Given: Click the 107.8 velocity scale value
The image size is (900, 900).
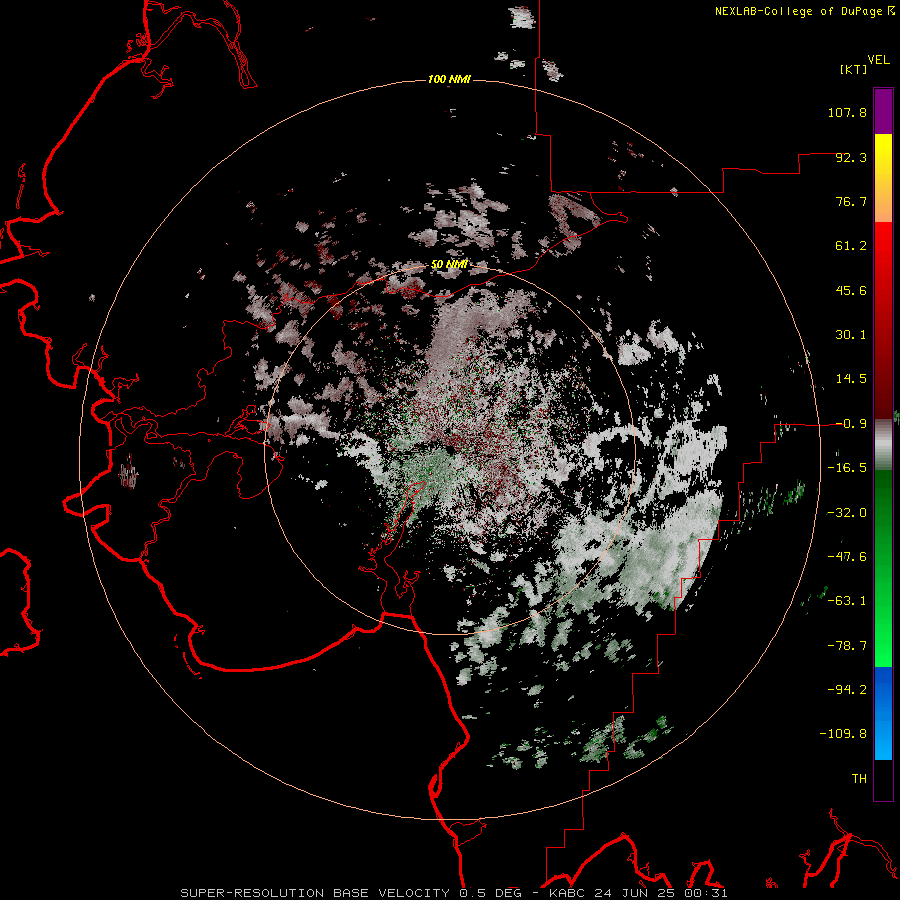Looking at the screenshot, I should tap(847, 112).
